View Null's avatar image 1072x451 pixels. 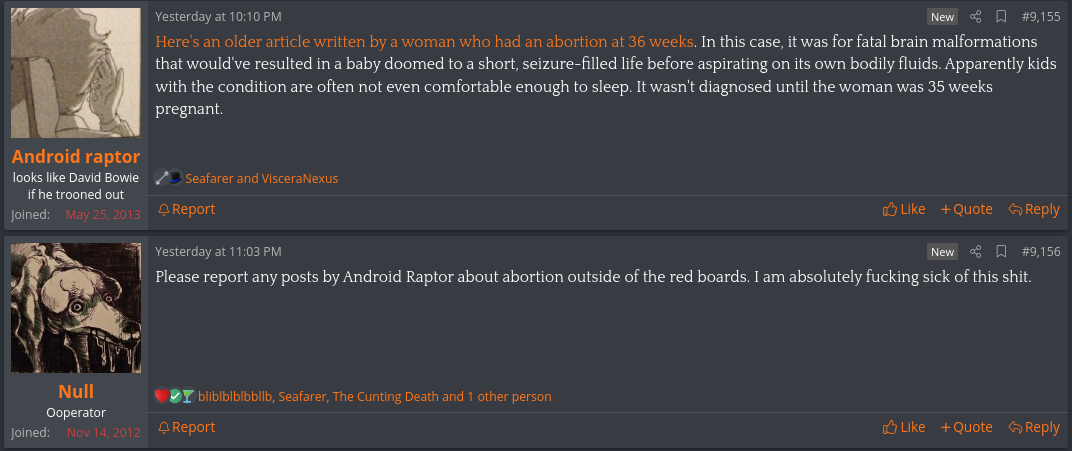coord(76,308)
